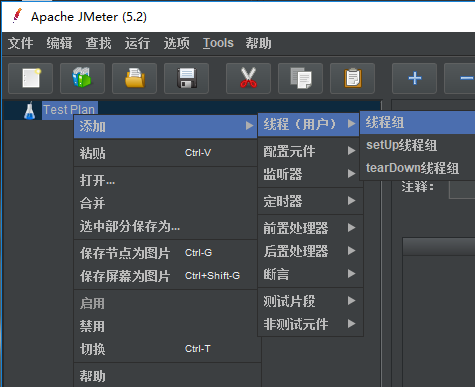Open the 编辑 menu
This screenshot has height=387, width=475.
(59, 43)
